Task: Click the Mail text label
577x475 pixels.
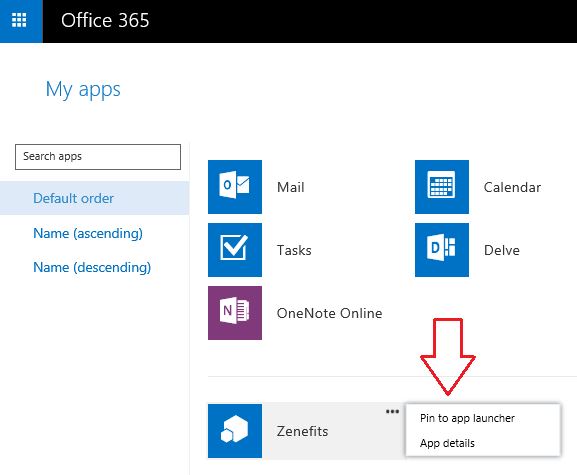Action: click(291, 187)
